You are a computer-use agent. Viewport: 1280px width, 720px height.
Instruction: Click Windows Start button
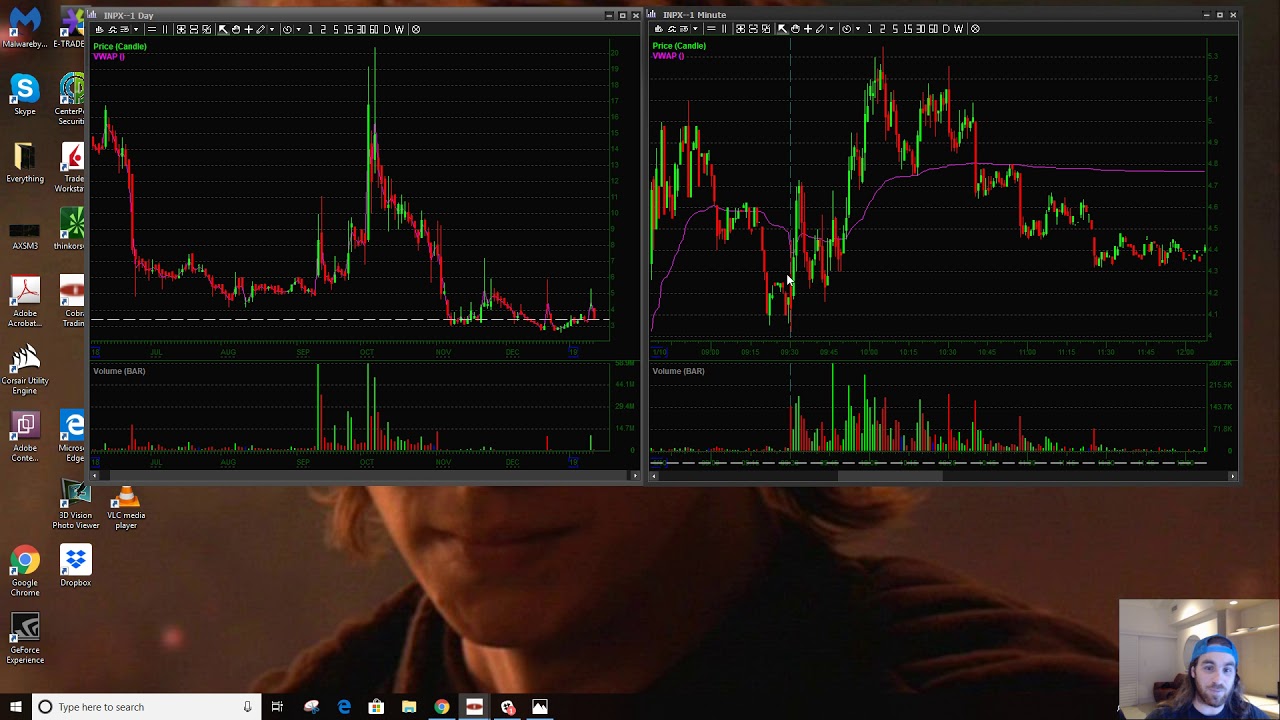tap(15, 707)
